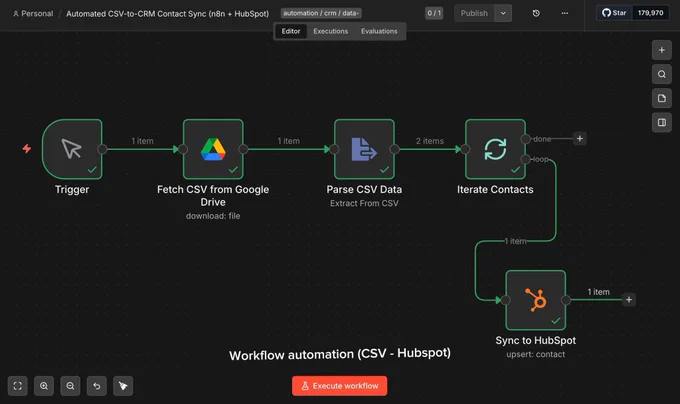Viewport: 680px width, 404px height.
Task: Publish the workflow
Action: (474, 13)
